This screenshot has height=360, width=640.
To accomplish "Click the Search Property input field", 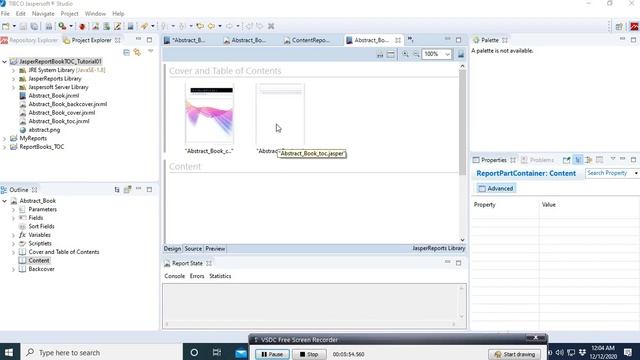I will pos(610,173).
